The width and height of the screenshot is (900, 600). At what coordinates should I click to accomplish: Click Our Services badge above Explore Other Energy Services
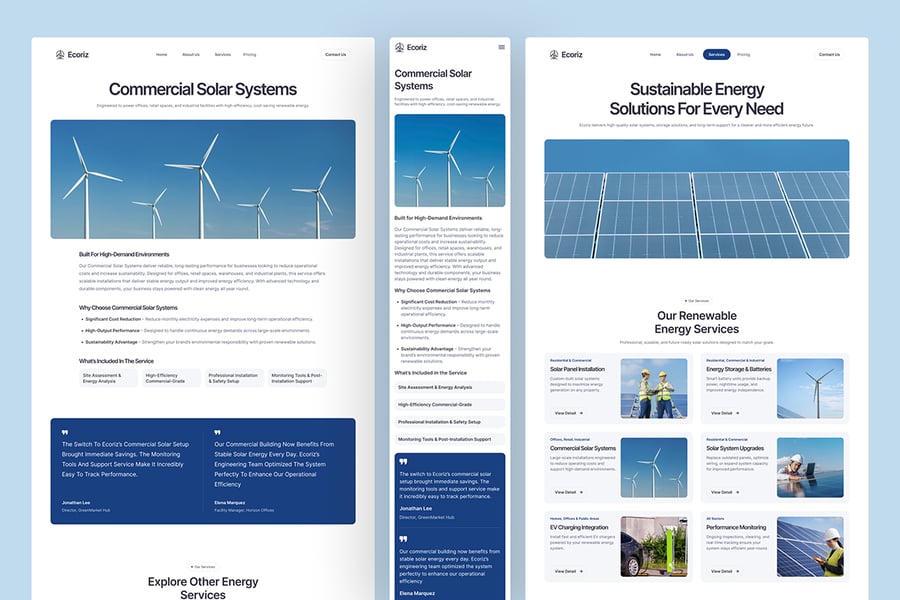coord(203,567)
